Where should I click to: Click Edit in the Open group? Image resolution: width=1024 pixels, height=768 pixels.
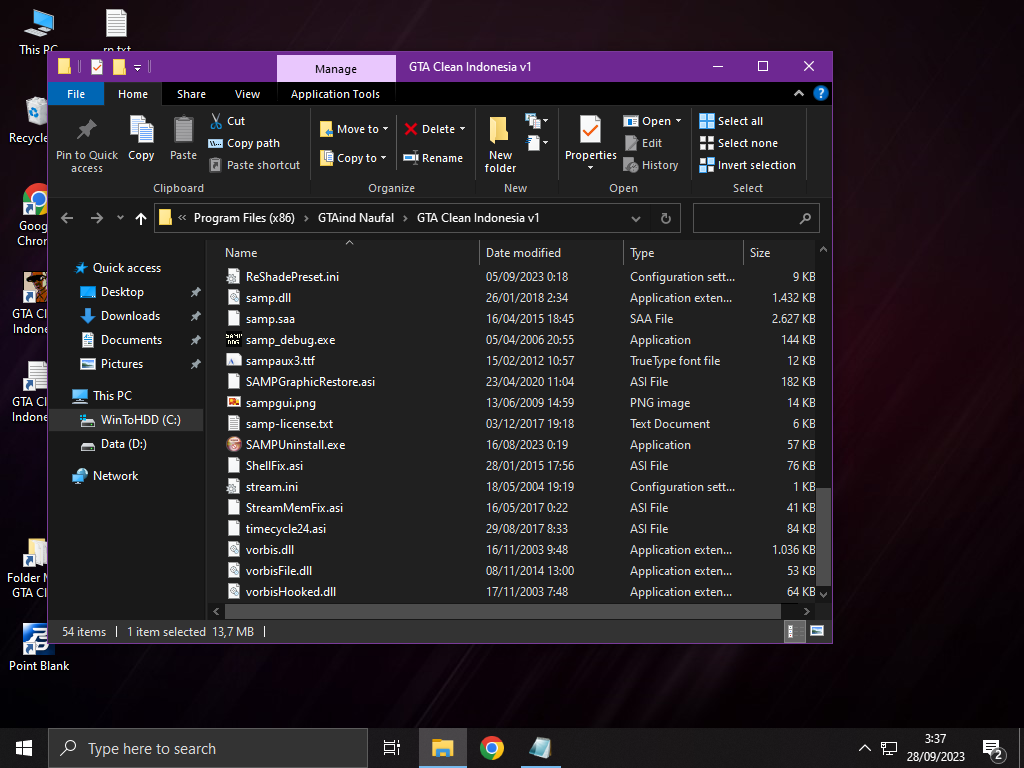point(643,143)
